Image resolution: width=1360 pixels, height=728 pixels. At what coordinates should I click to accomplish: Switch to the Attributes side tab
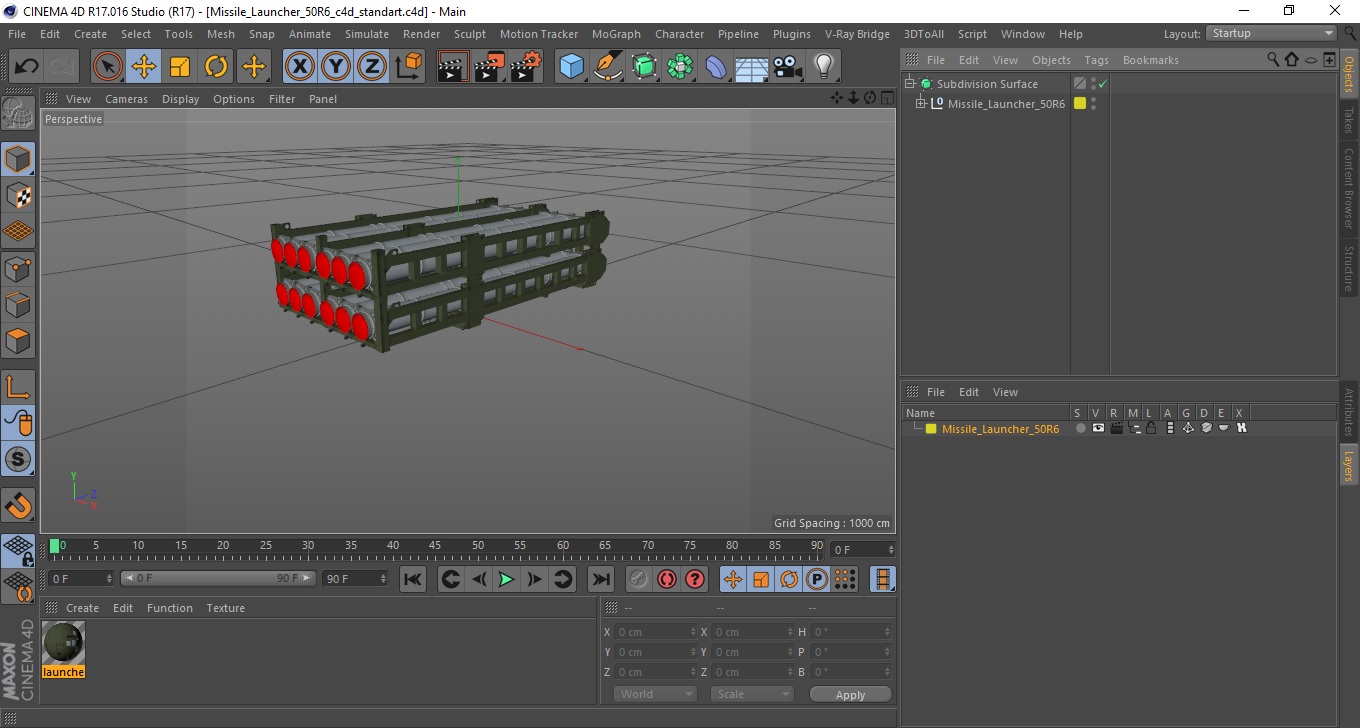(x=1348, y=412)
